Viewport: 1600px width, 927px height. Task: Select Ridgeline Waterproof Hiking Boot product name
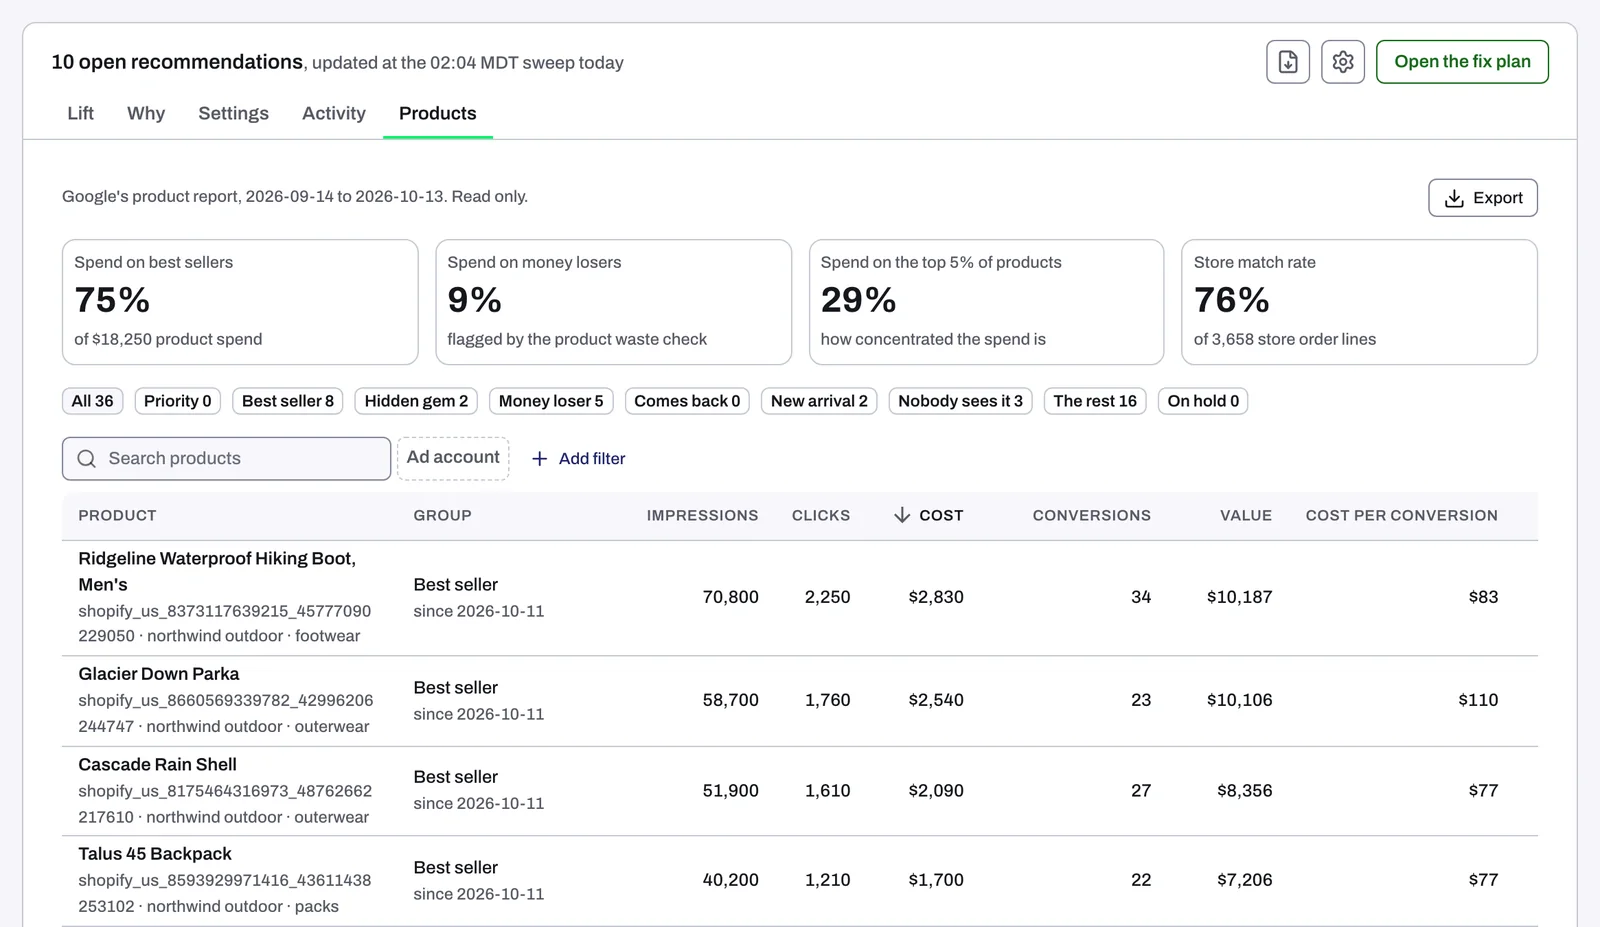point(217,571)
